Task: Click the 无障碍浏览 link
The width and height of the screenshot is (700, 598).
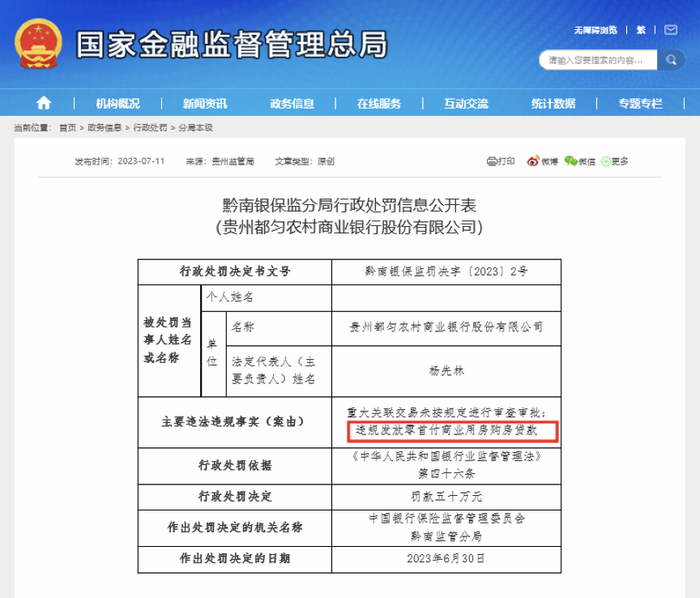Action: click(x=596, y=30)
